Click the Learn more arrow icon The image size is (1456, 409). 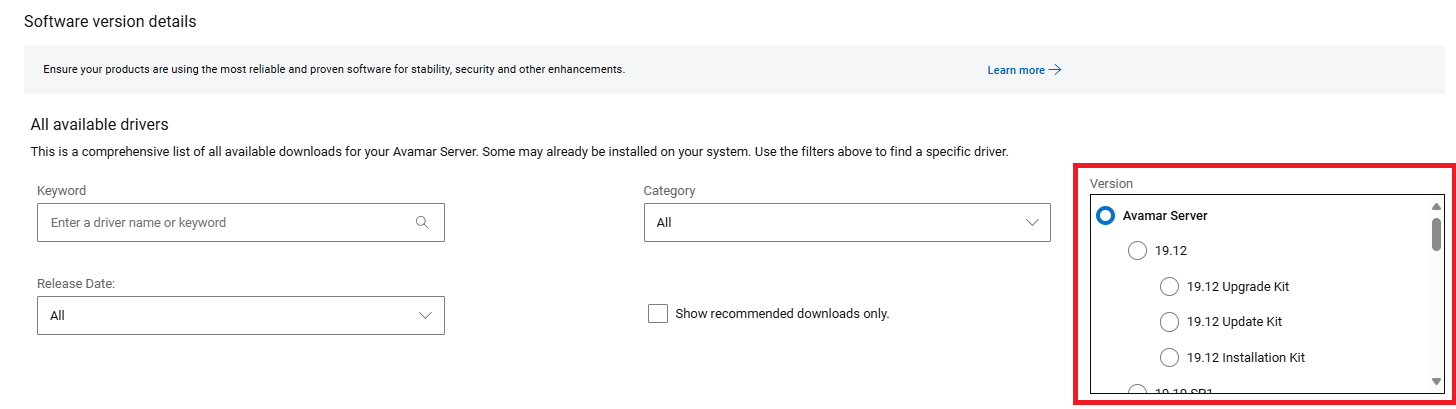[1054, 70]
